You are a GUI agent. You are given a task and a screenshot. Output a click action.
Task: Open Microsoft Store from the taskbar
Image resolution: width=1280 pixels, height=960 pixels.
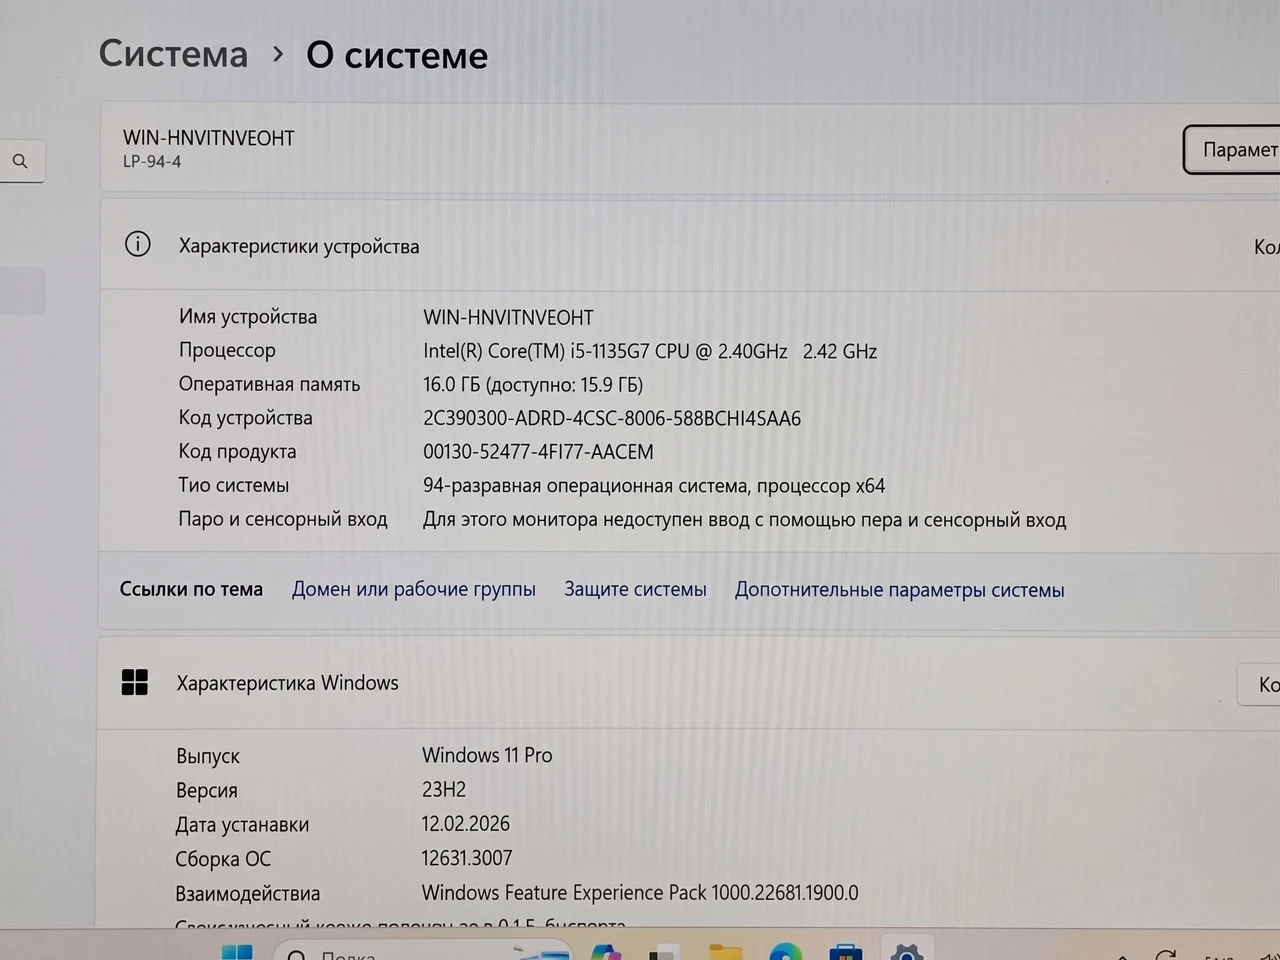tap(846, 952)
